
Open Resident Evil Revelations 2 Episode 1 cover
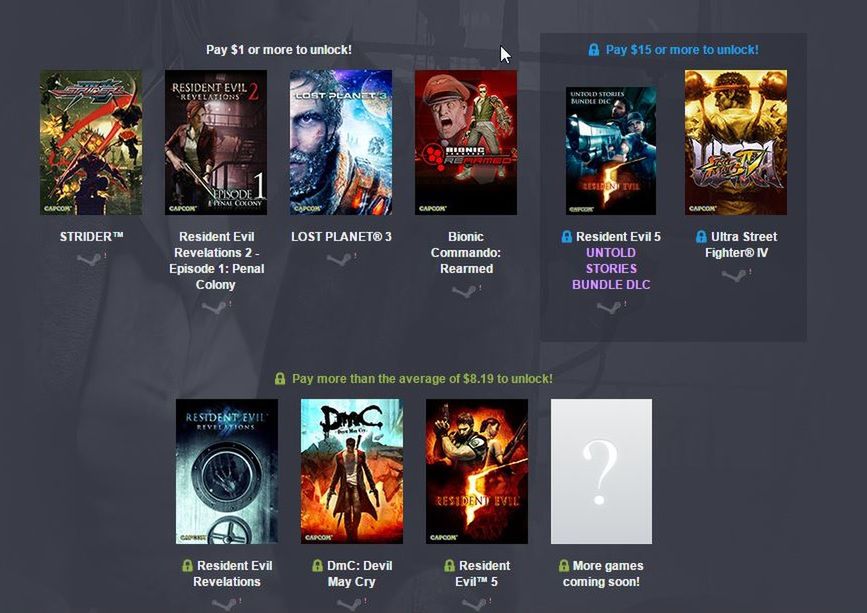click(x=216, y=142)
